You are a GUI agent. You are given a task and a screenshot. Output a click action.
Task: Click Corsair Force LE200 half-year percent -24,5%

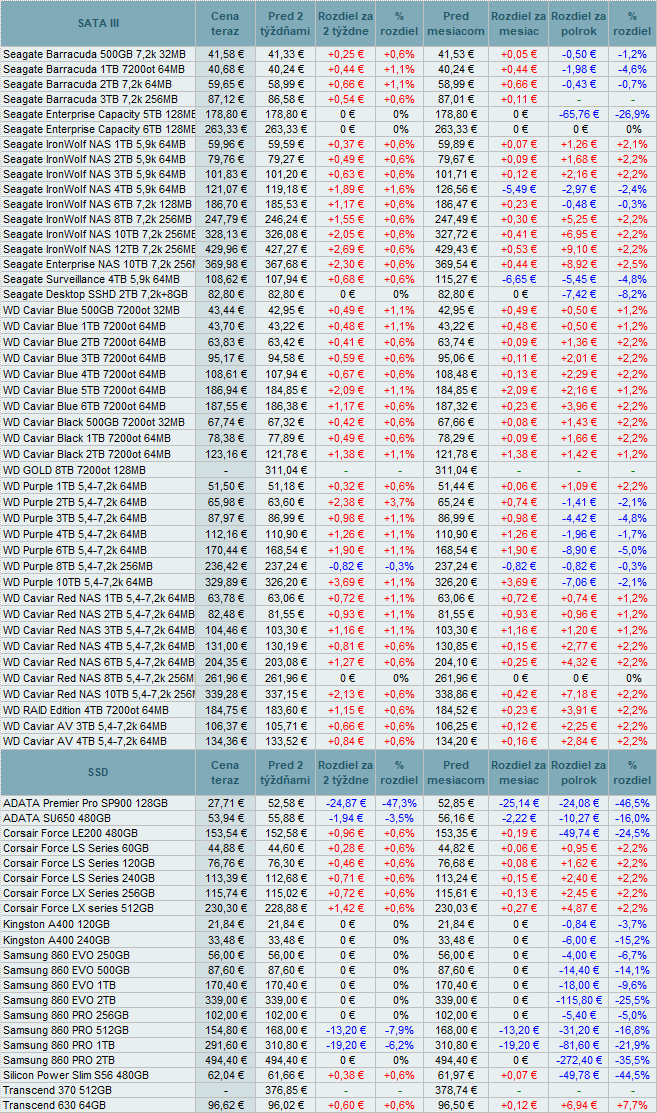(x=632, y=833)
